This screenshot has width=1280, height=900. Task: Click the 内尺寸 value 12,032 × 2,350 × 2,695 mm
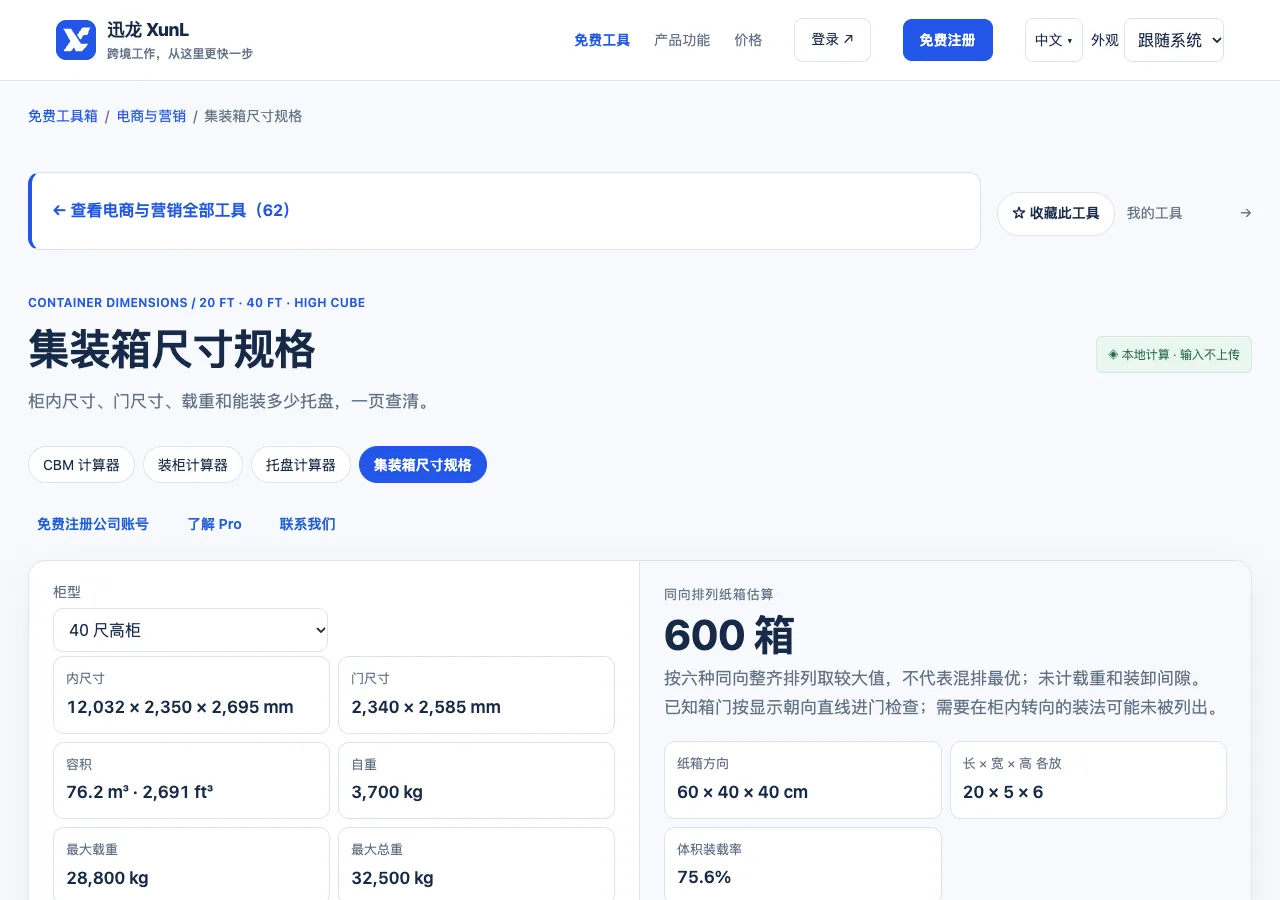coord(180,707)
